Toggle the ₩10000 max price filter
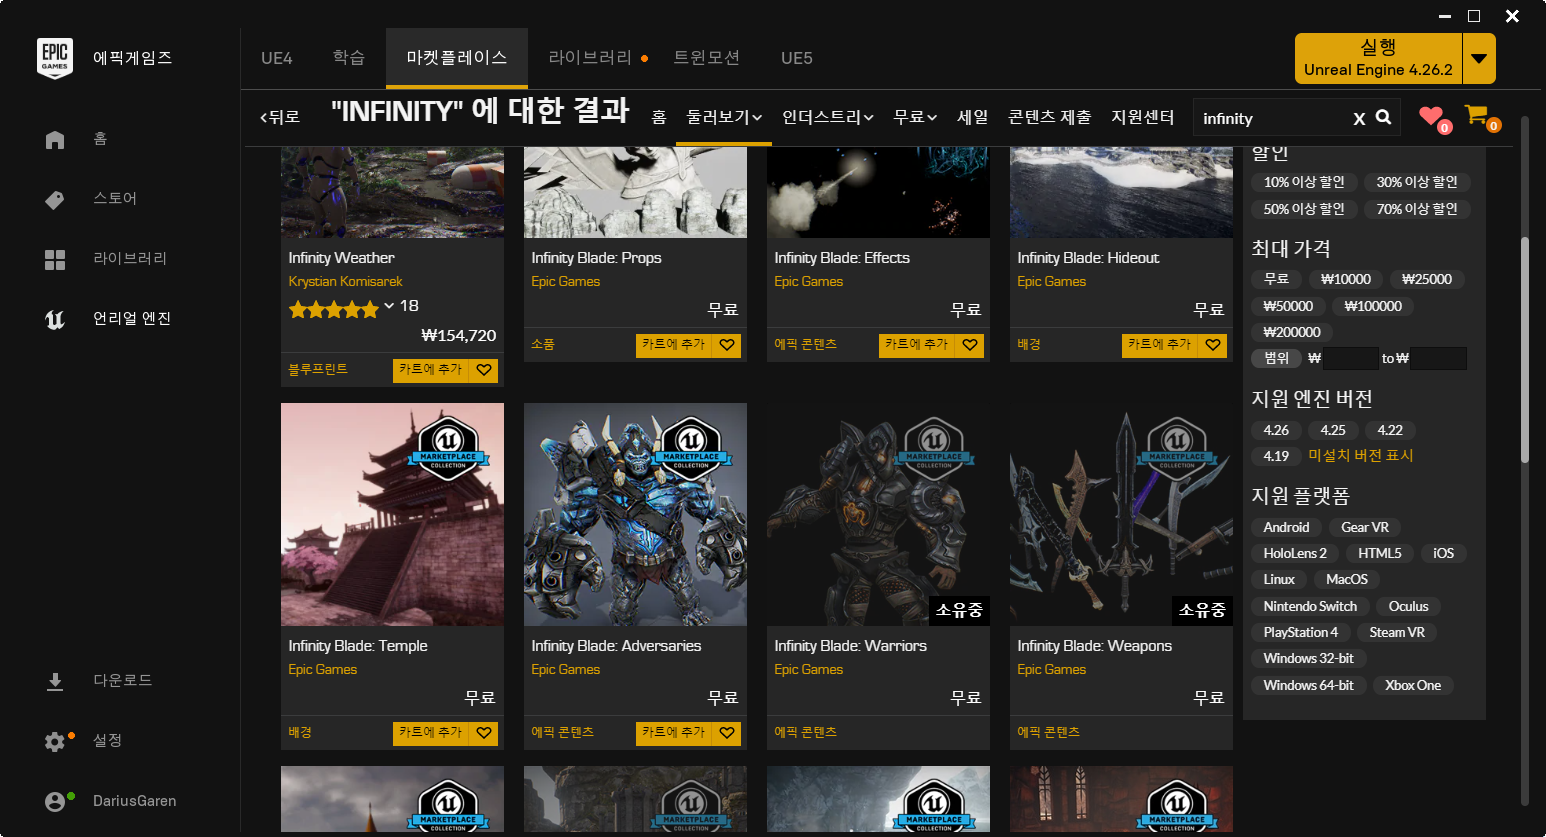Screen dimensions: 1546x837 pyautogui.click(x=1345, y=279)
